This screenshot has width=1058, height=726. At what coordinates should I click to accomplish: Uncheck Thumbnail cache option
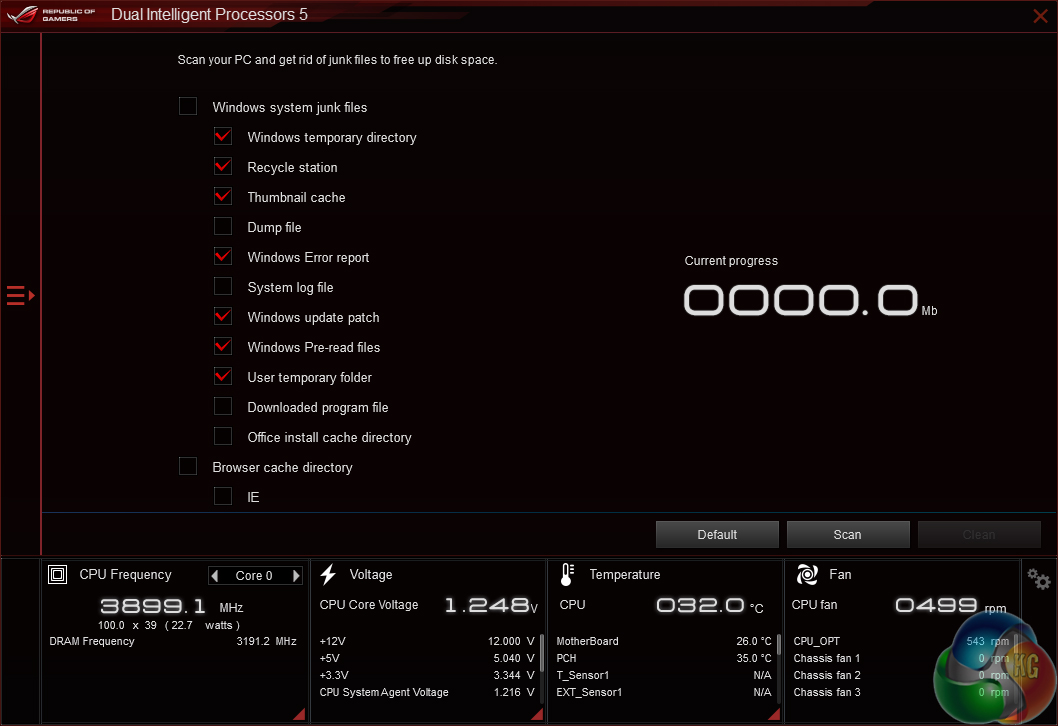click(x=223, y=196)
